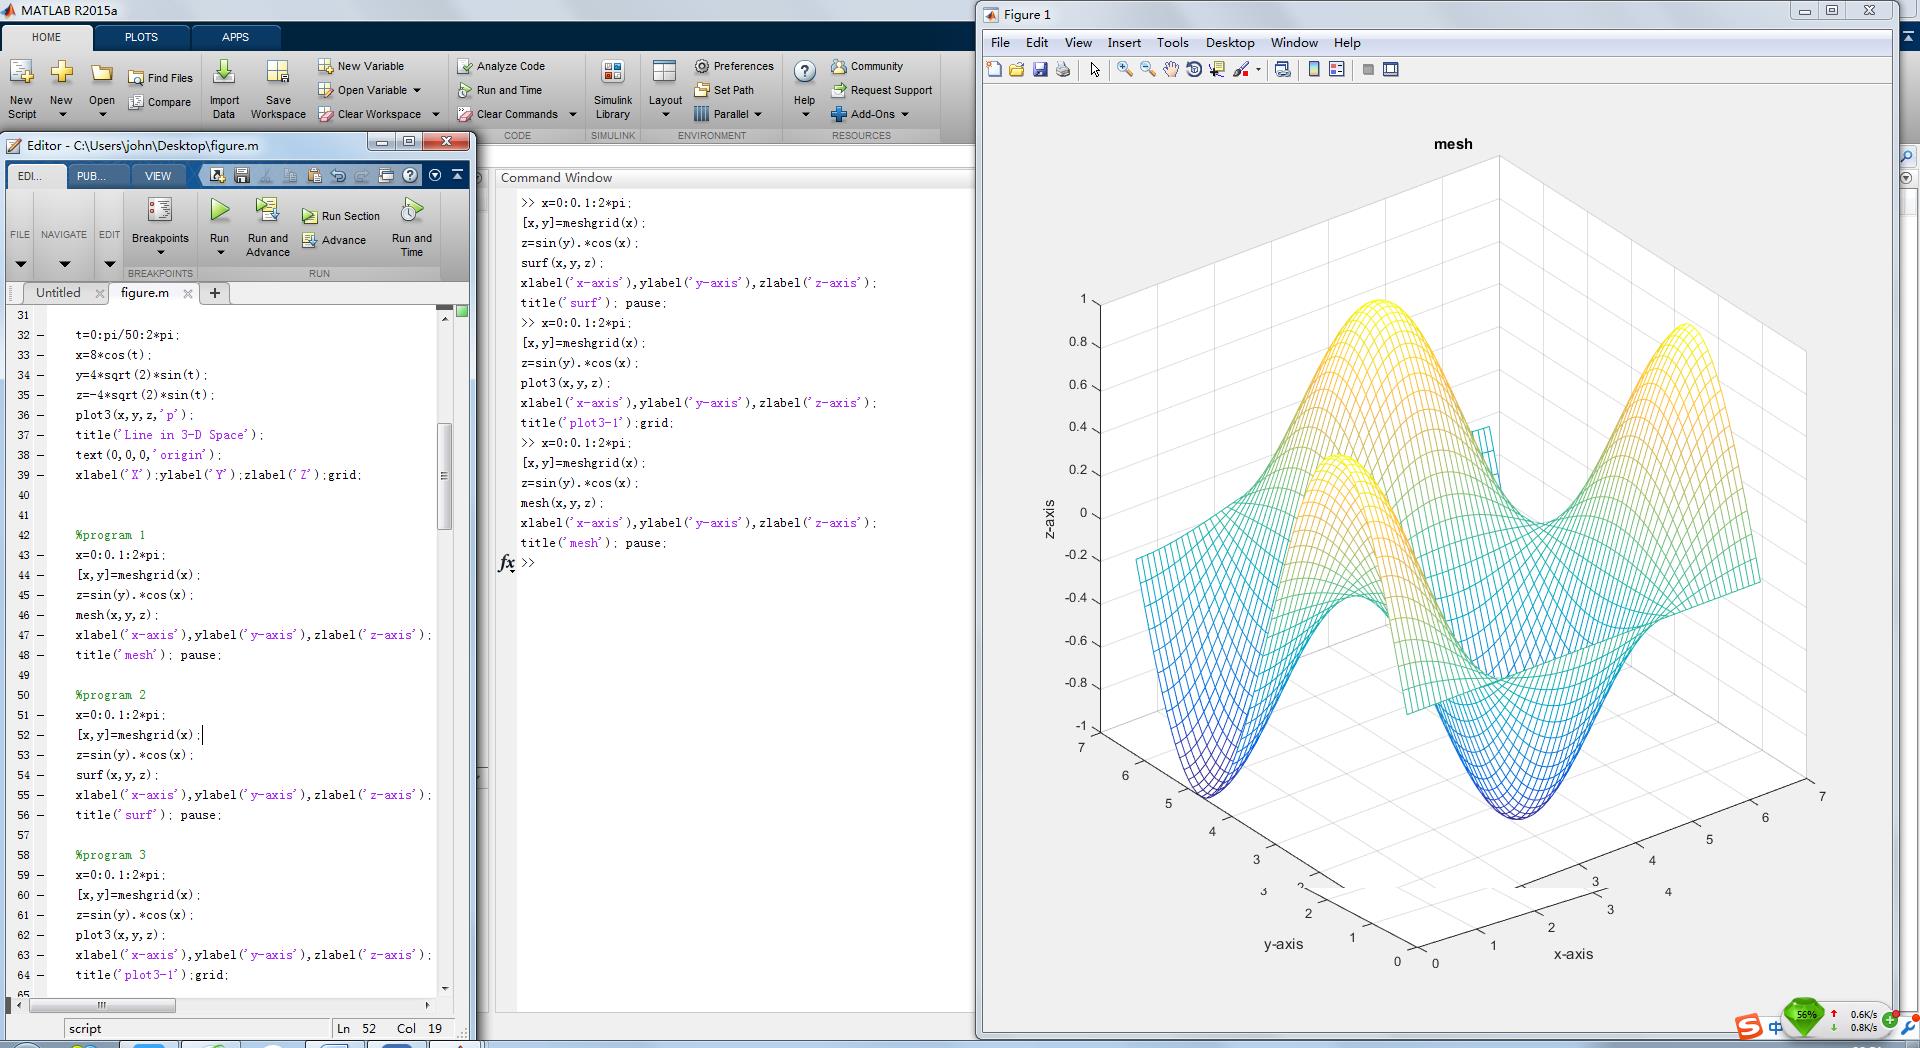Image resolution: width=1920 pixels, height=1048 pixels.
Task: Click Paste icon in Editor quick access bar
Action: pyautogui.click(x=314, y=175)
